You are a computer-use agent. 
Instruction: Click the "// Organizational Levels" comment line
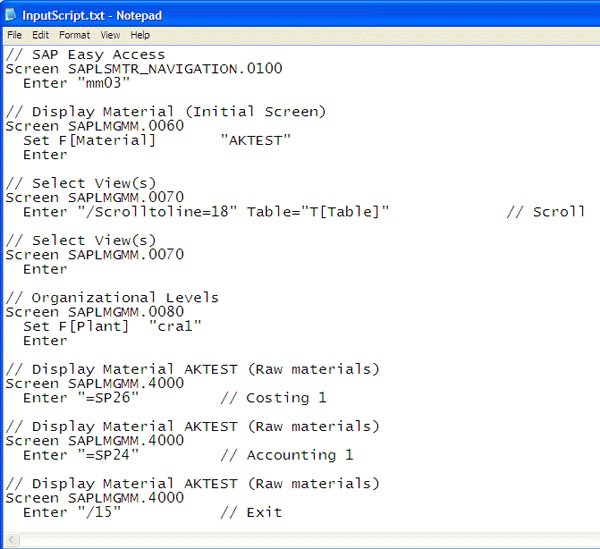[x=112, y=298]
